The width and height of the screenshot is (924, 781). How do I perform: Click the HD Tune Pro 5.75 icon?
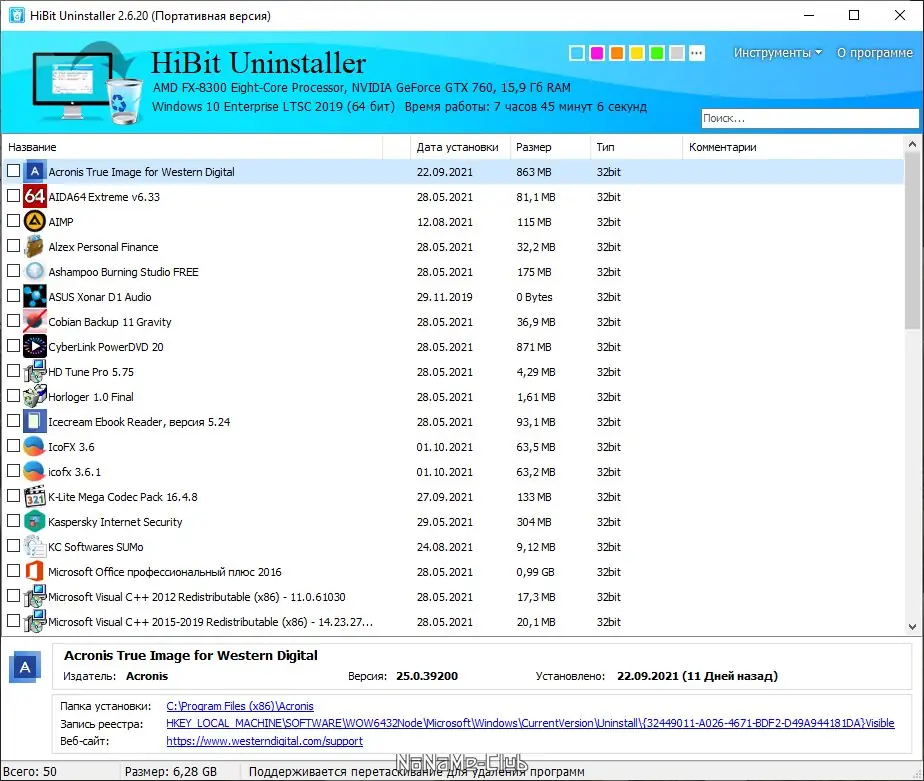click(x=35, y=371)
